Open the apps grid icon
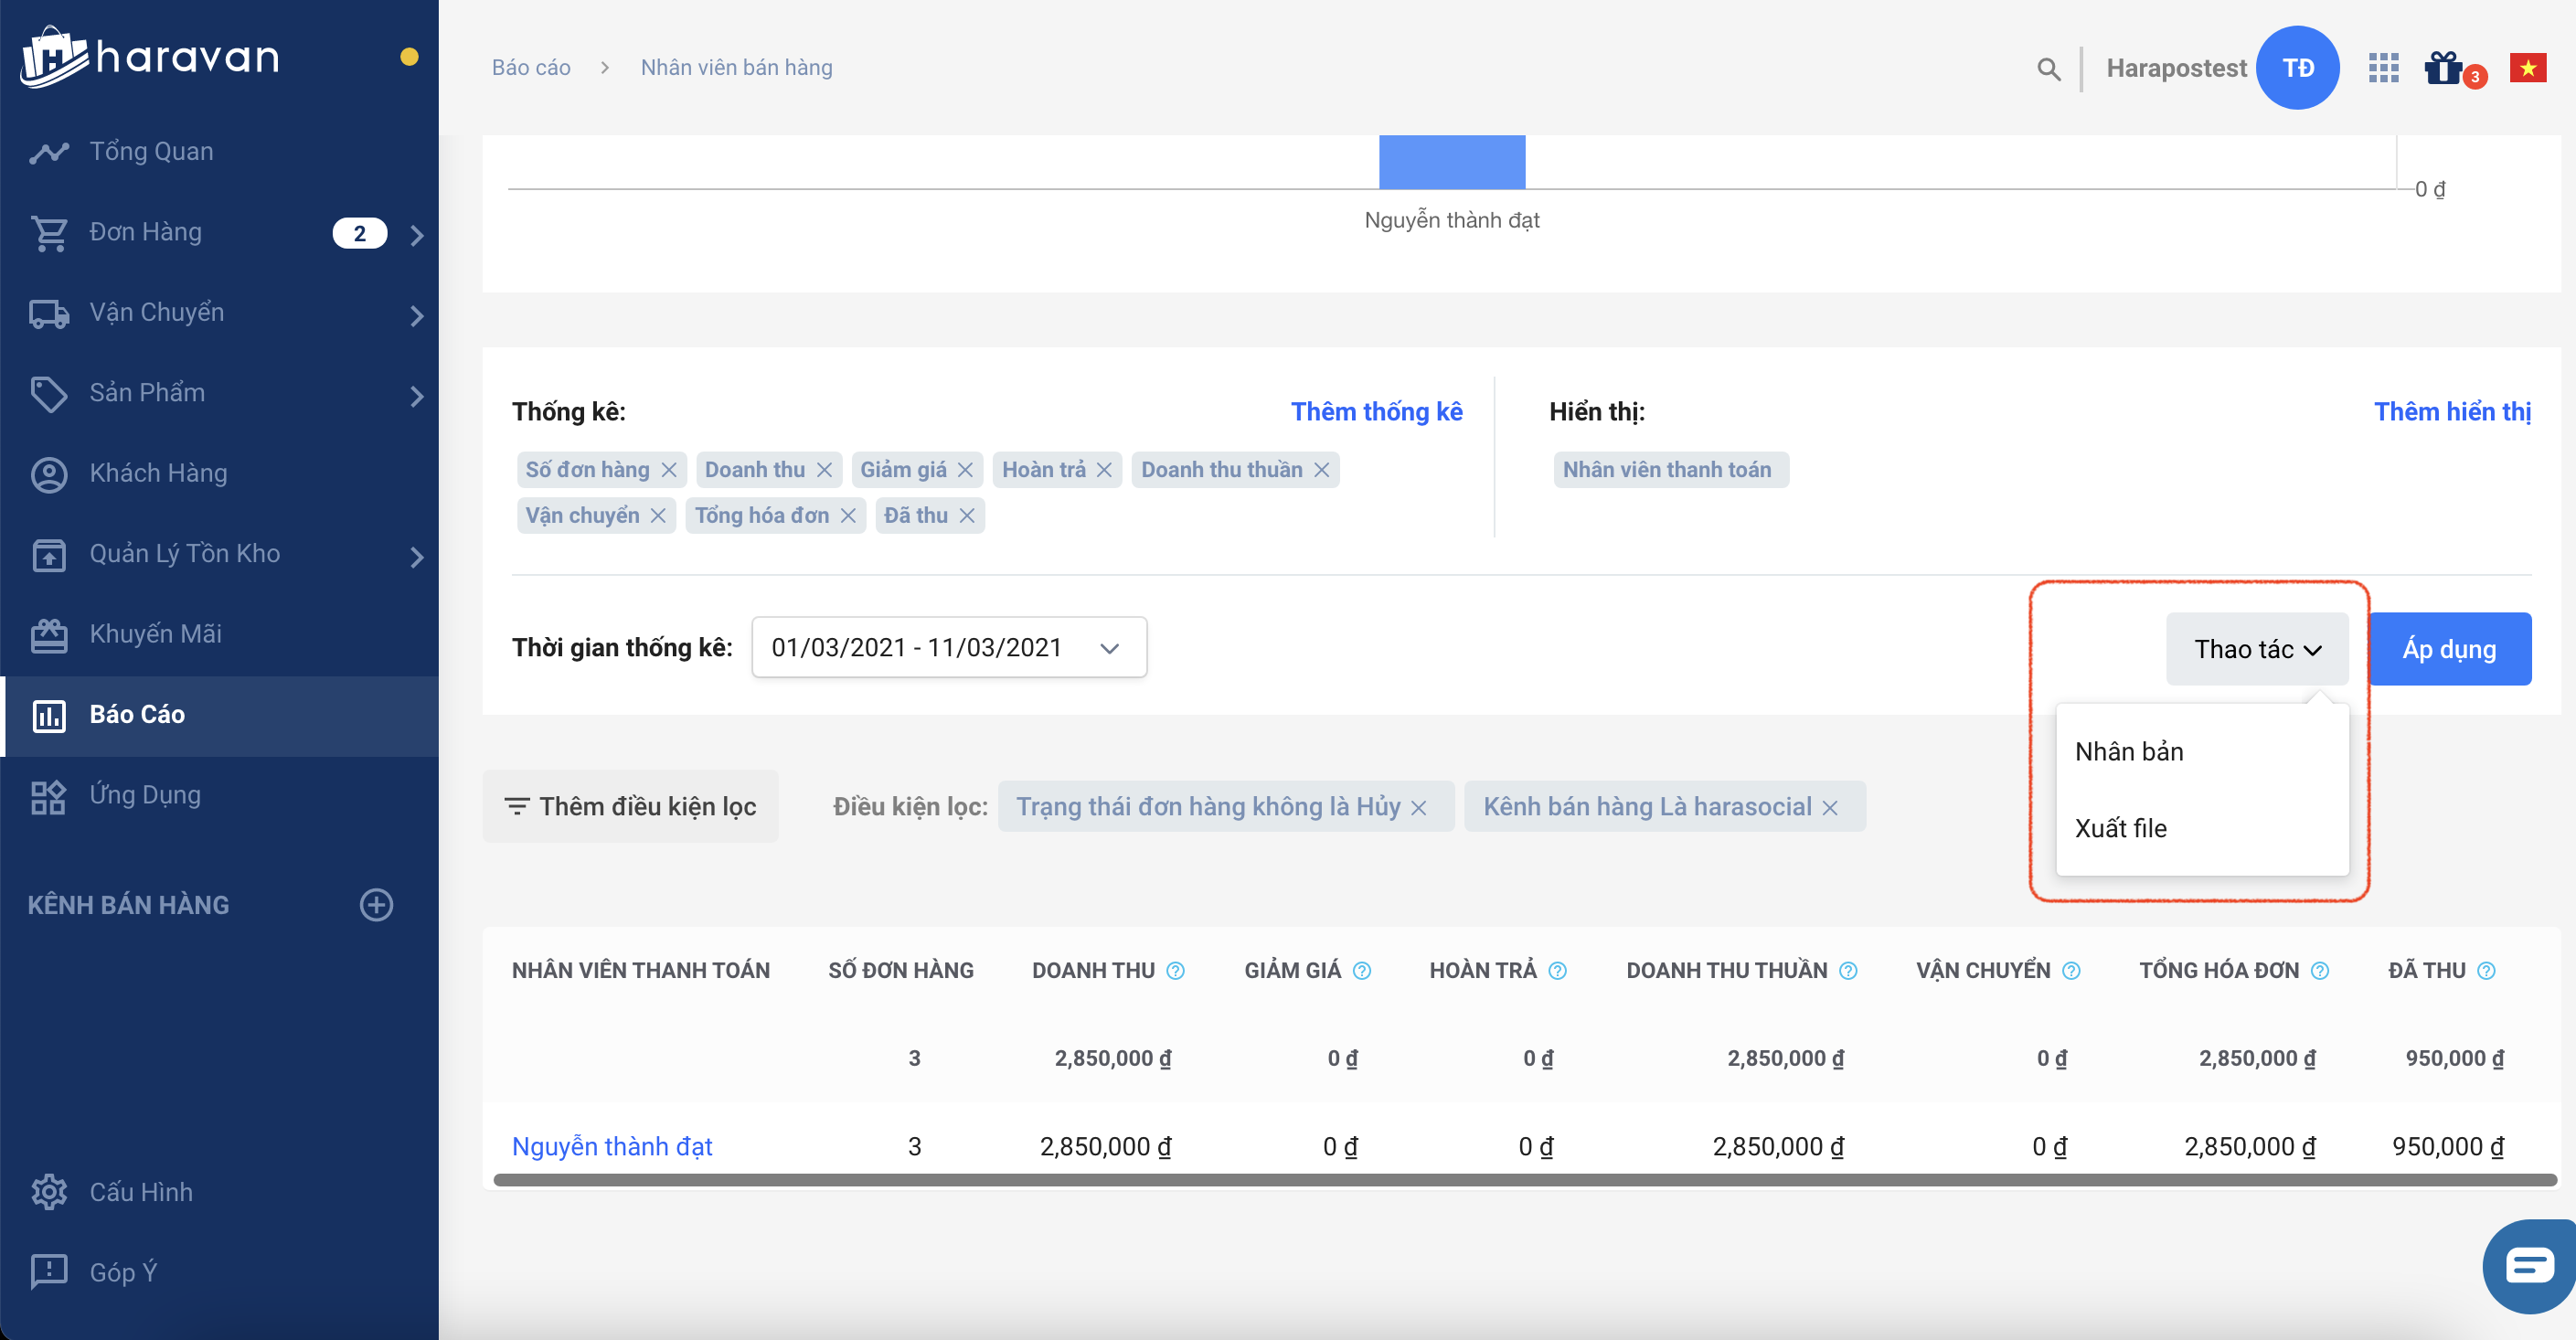 pyautogui.click(x=2383, y=68)
